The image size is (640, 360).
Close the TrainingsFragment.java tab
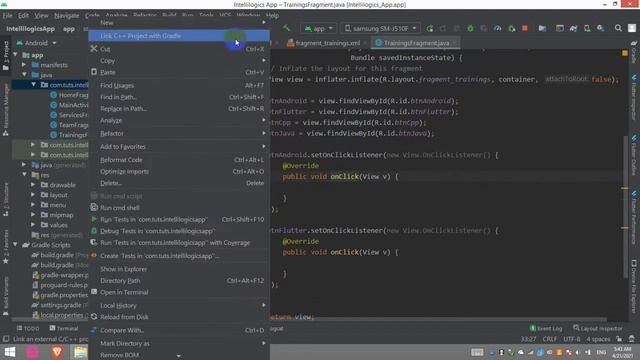tap(455, 43)
